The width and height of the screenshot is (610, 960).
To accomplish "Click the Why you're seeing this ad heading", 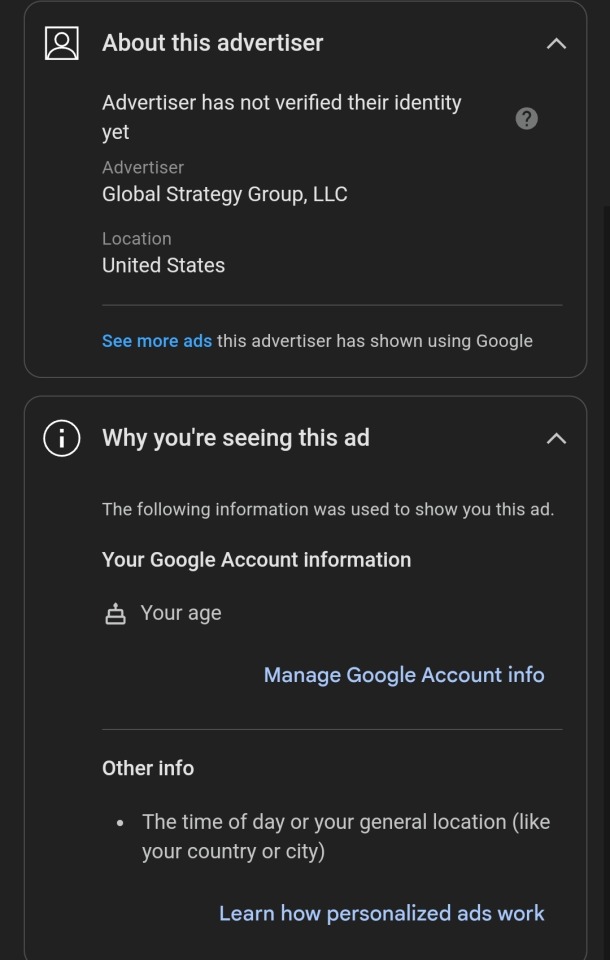I will click(x=236, y=438).
